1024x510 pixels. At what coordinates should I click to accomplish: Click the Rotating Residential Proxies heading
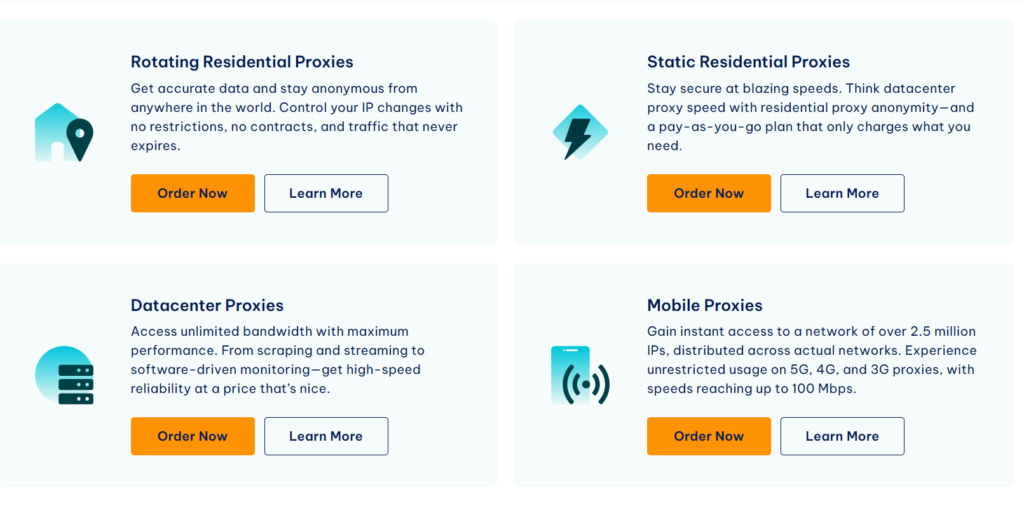tap(242, 62)
